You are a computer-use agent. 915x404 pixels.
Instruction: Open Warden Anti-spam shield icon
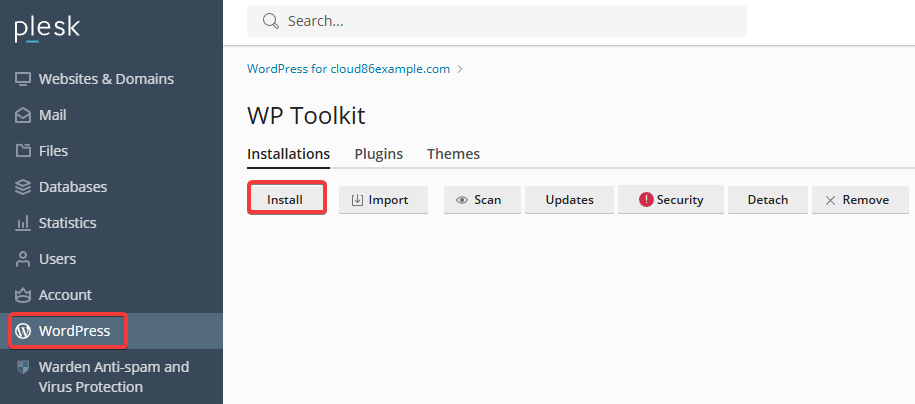pyautogui.click(x=23, y=367)
